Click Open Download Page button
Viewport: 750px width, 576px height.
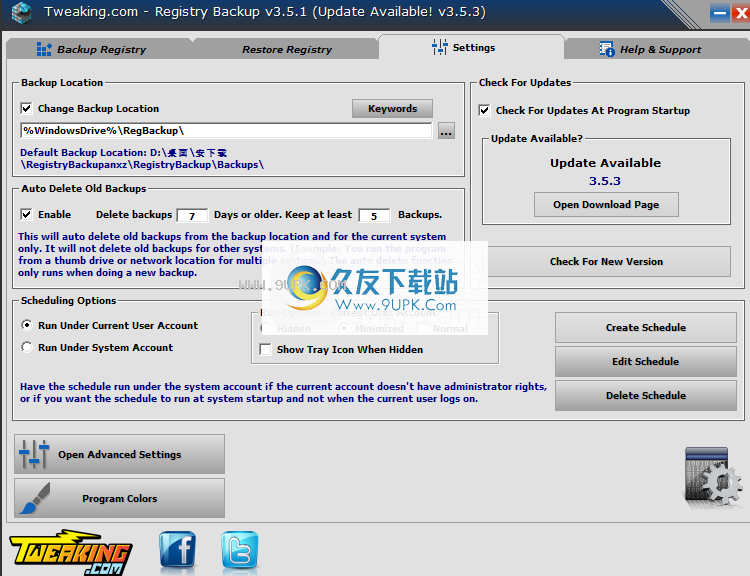tap(606, 205)
